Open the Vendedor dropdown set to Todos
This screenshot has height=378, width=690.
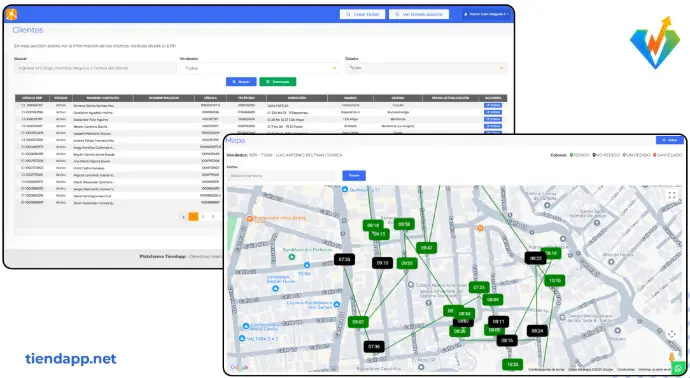point(260,68)
